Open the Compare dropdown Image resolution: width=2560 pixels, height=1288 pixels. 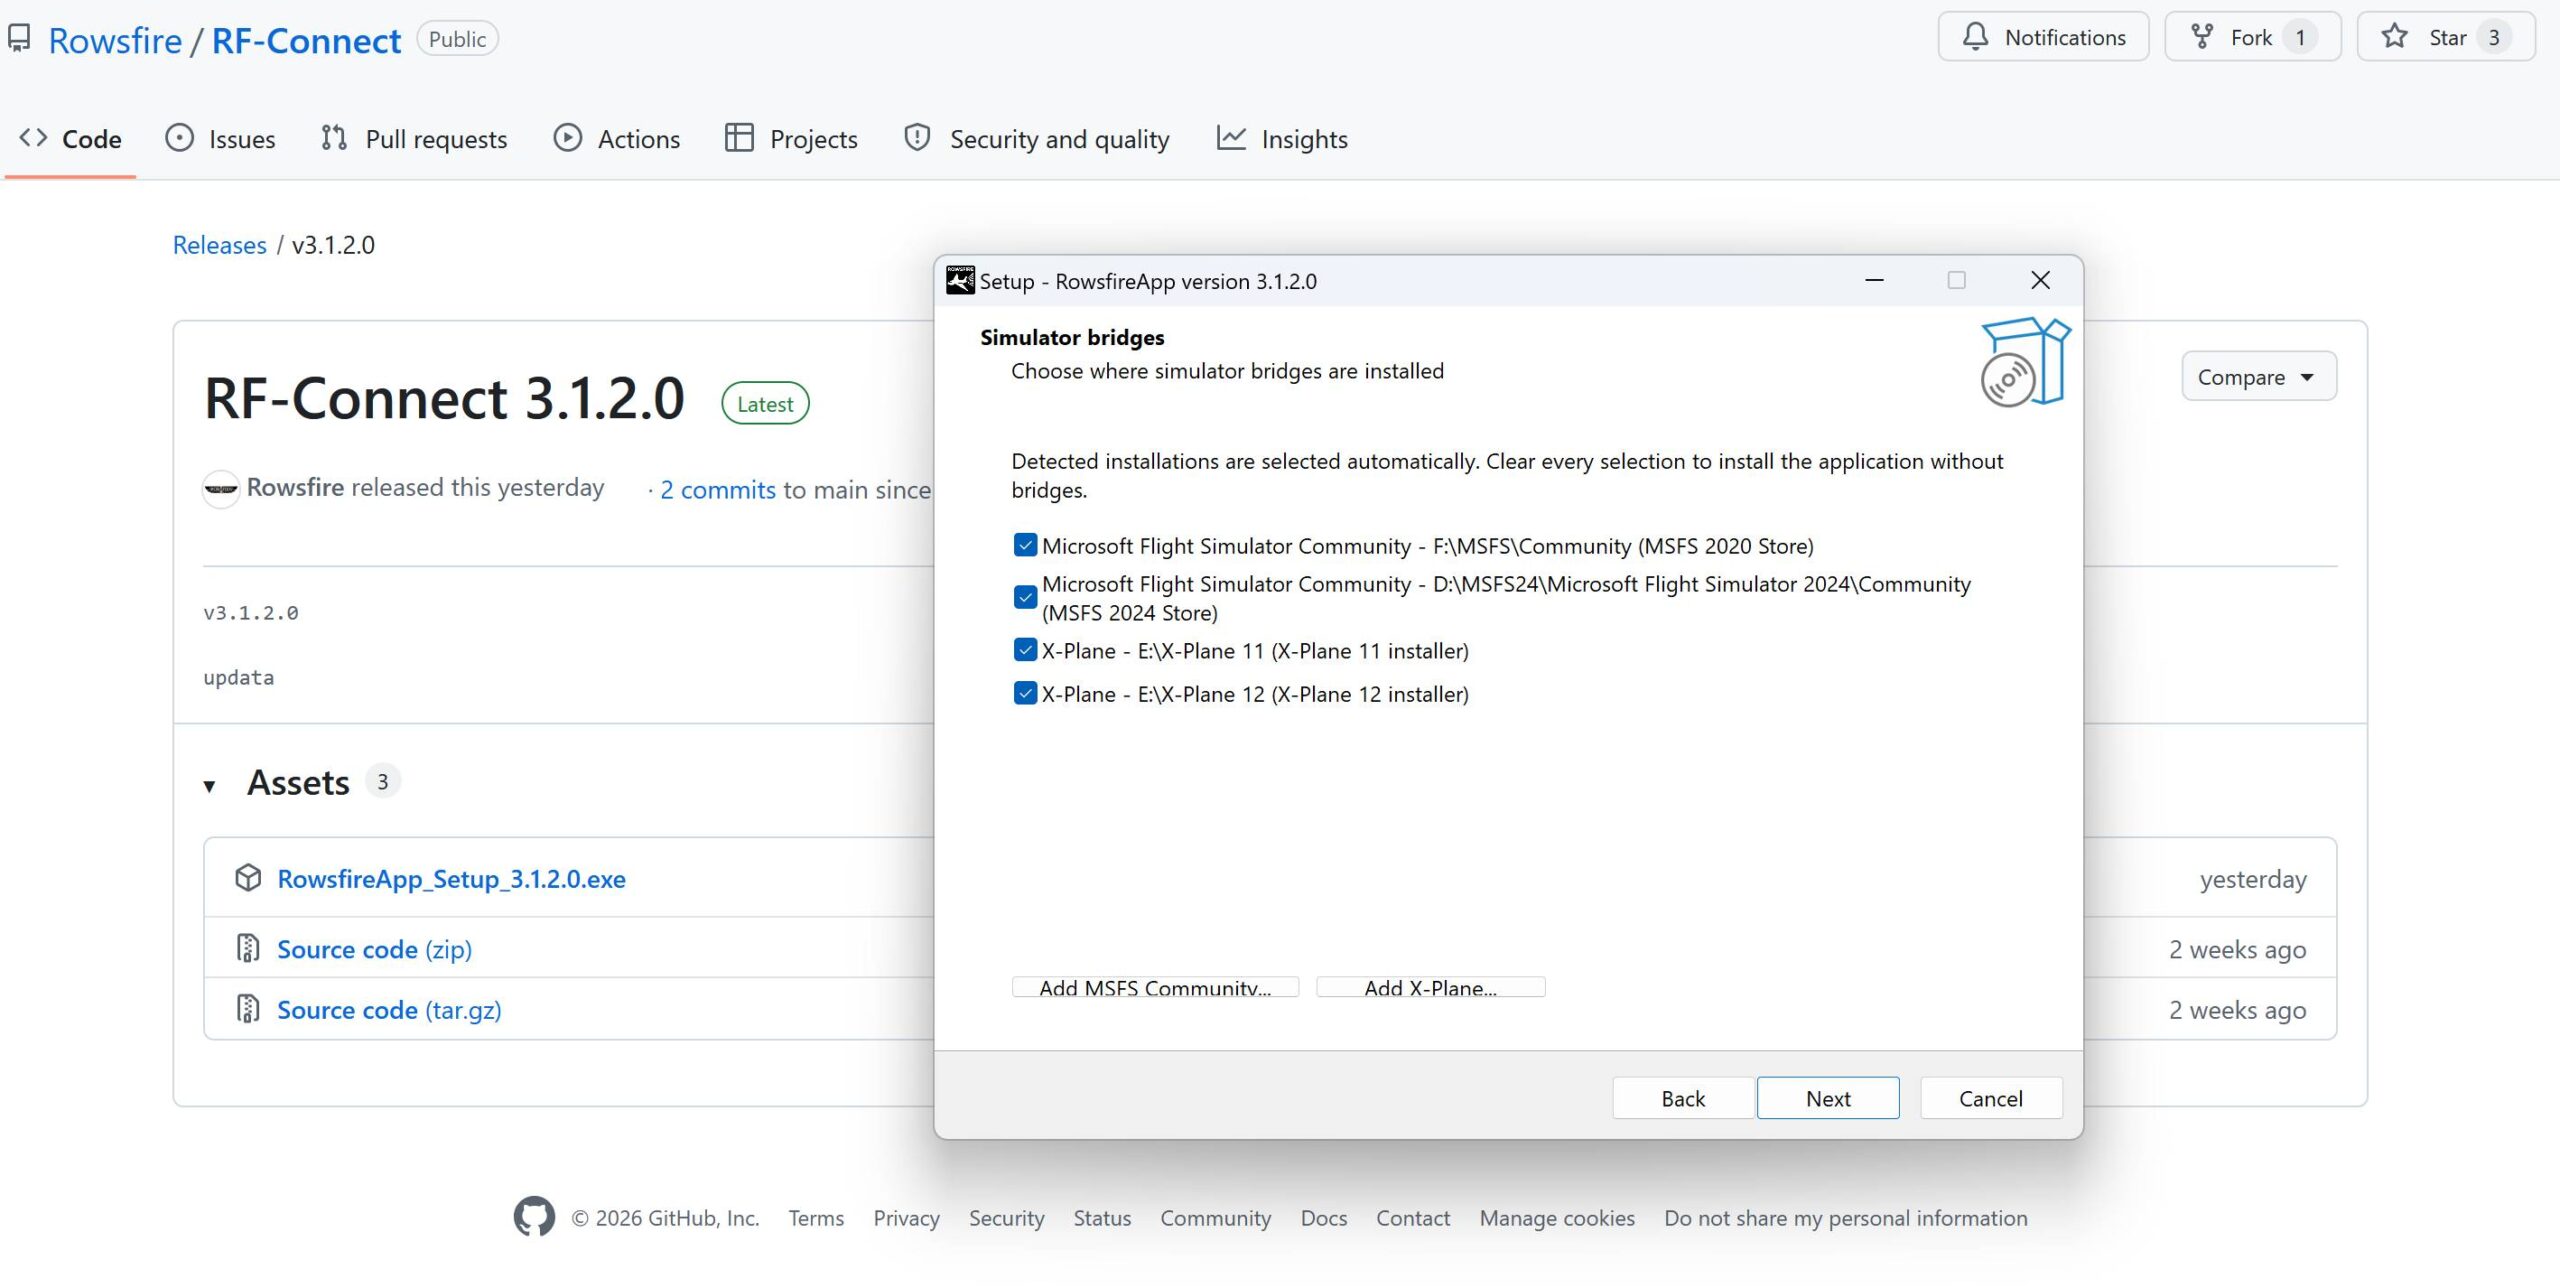click(x=2258, y=377)
